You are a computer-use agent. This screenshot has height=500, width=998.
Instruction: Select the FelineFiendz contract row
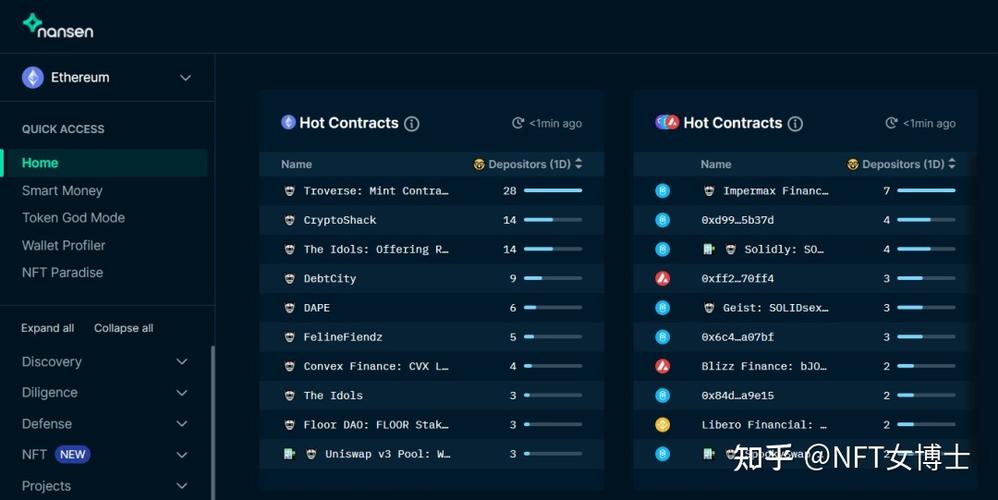[432, 337]
